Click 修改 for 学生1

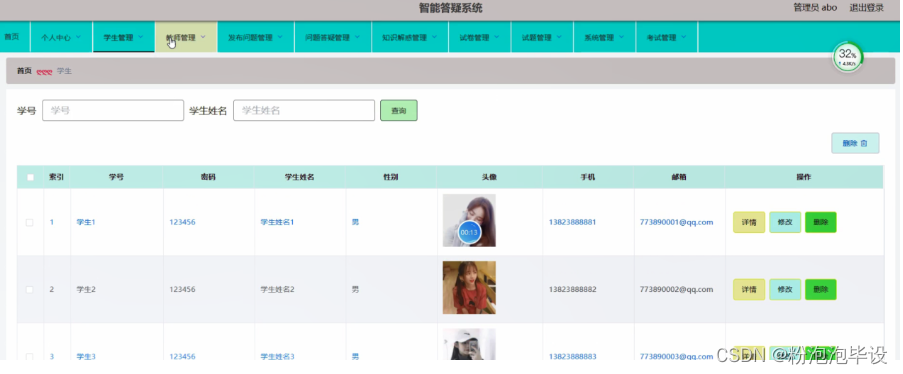(x=785, y=222)
